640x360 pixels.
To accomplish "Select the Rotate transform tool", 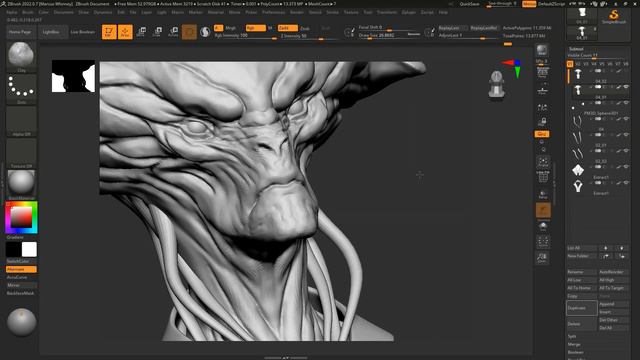I will (173, 31).
